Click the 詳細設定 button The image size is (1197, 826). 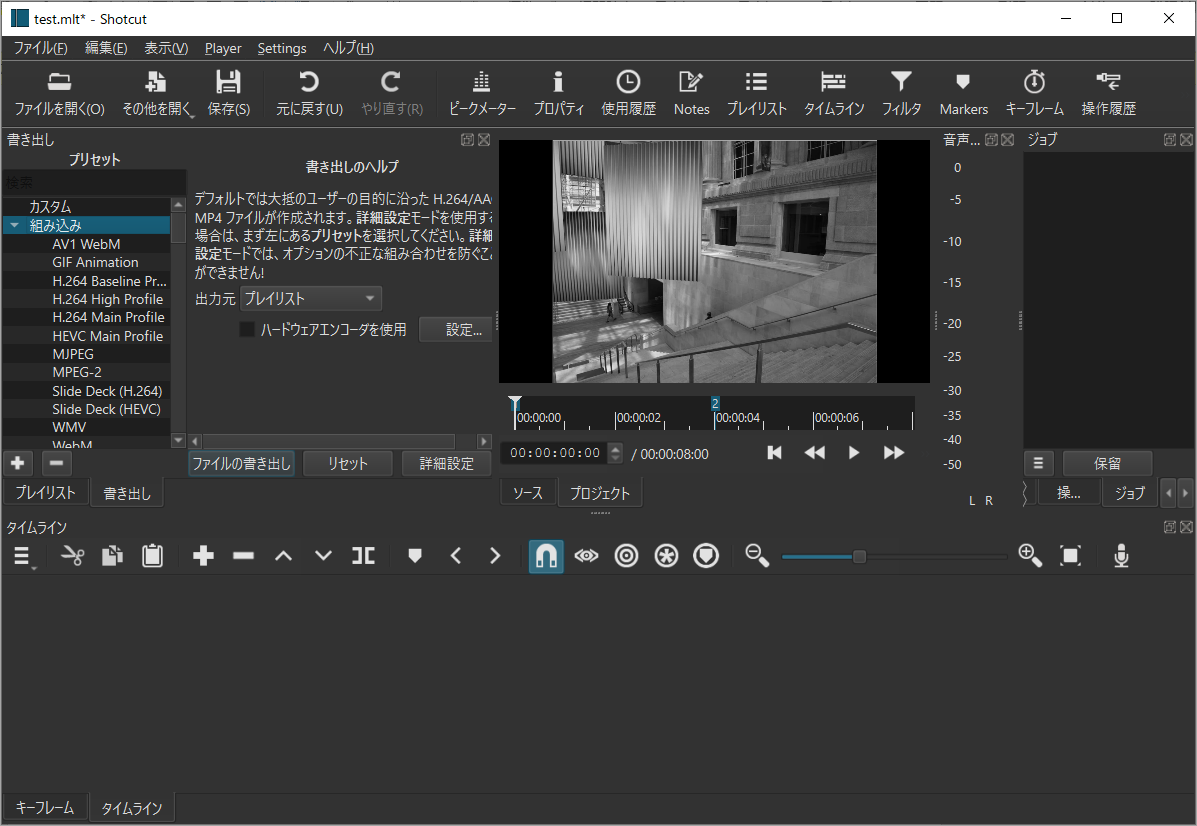[x=446, y=463]
